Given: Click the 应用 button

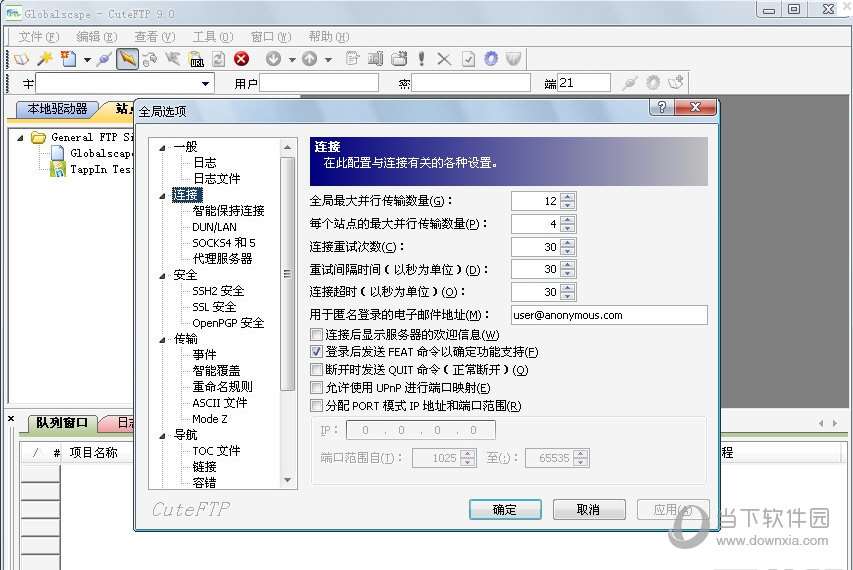Looking at the screenshot, I should pyautogui.click(x=673, y=510).
